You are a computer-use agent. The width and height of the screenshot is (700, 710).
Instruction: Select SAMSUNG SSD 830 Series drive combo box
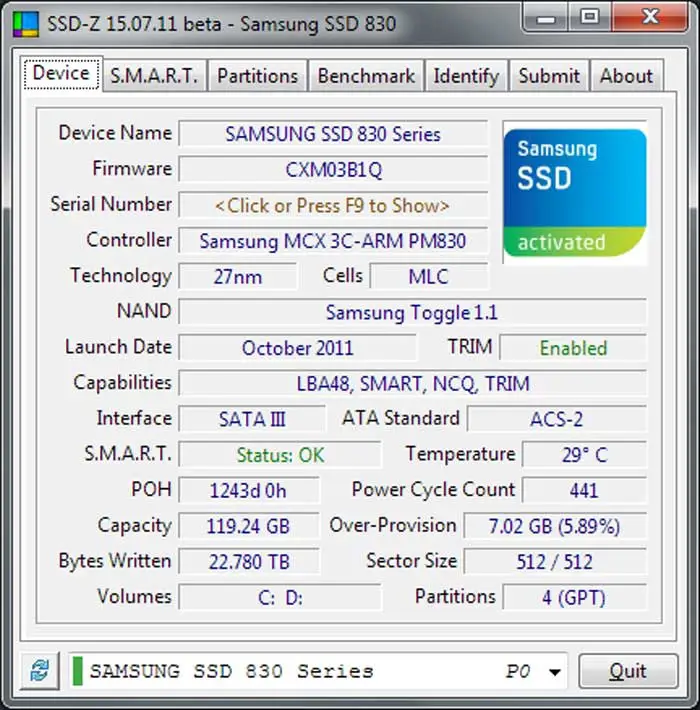(x=317, y=671)
